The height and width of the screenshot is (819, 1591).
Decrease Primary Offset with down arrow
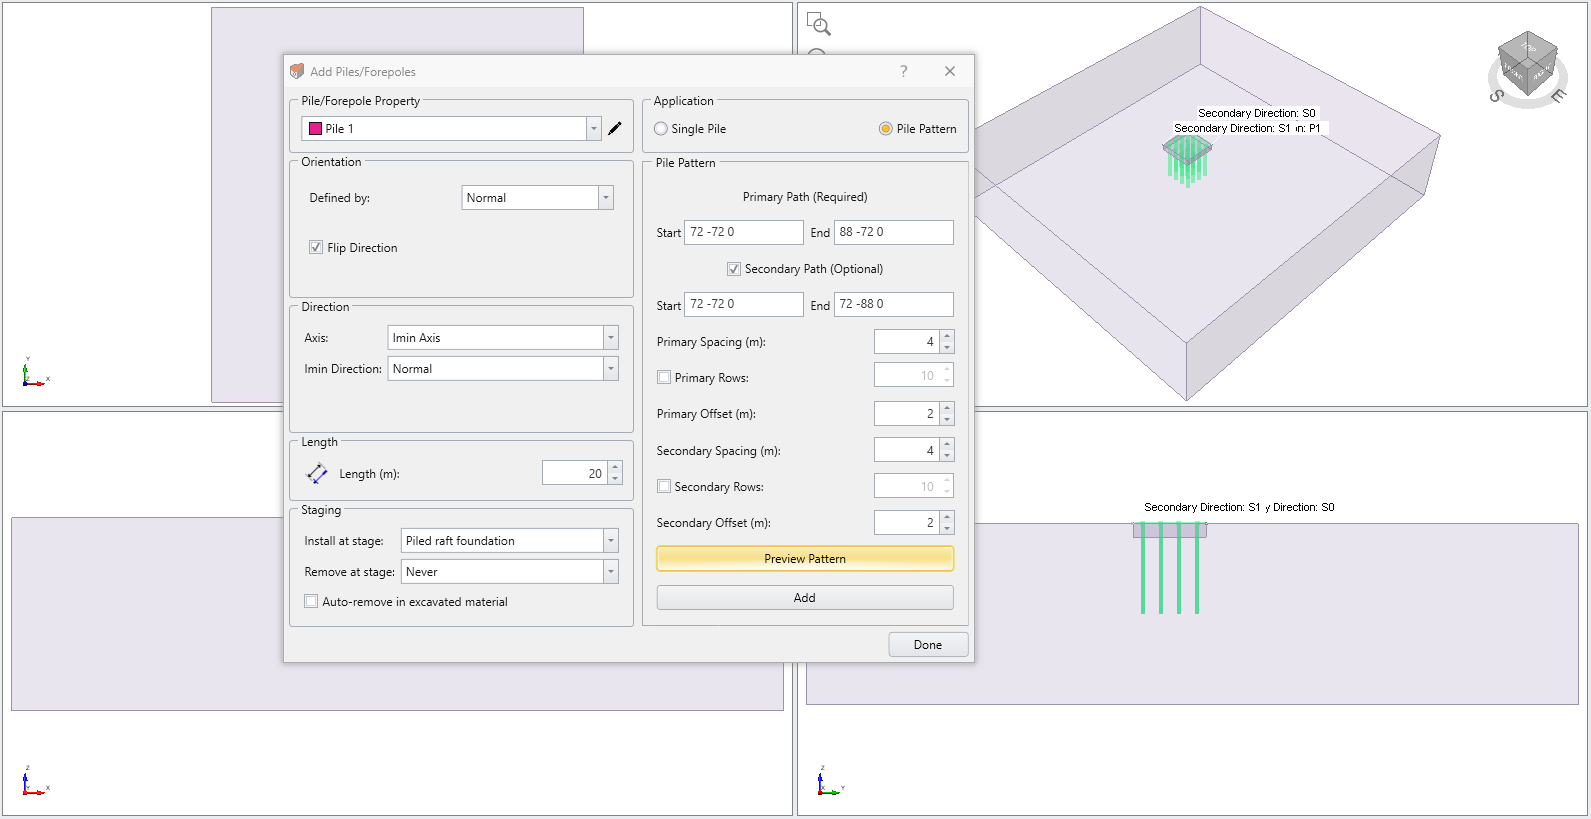[947, 420]
